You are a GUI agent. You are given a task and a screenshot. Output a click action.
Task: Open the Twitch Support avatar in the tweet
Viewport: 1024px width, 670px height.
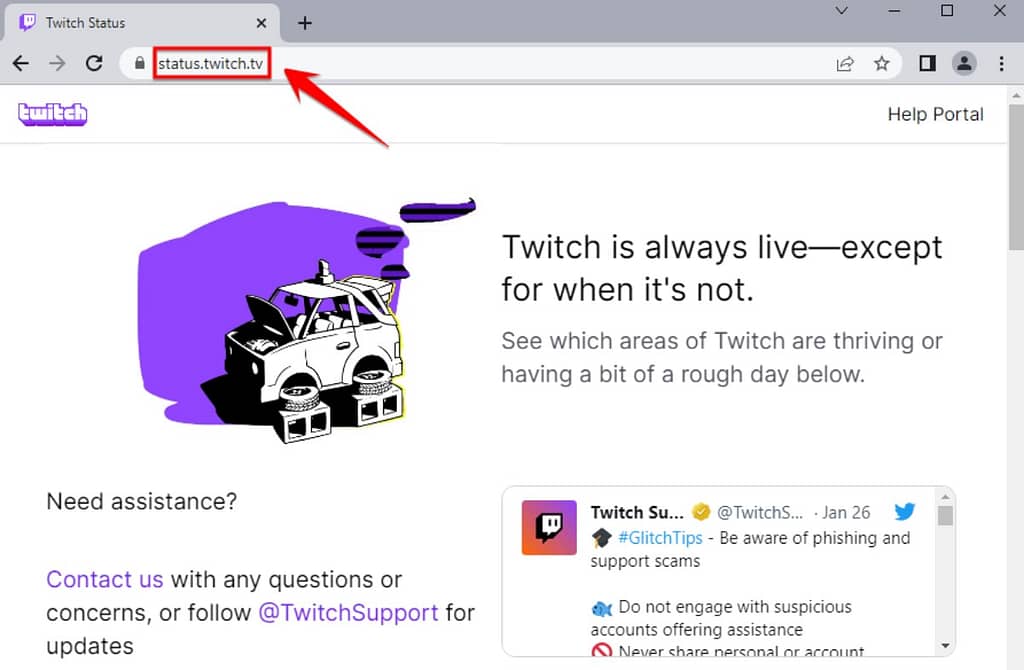click(549, 528)
